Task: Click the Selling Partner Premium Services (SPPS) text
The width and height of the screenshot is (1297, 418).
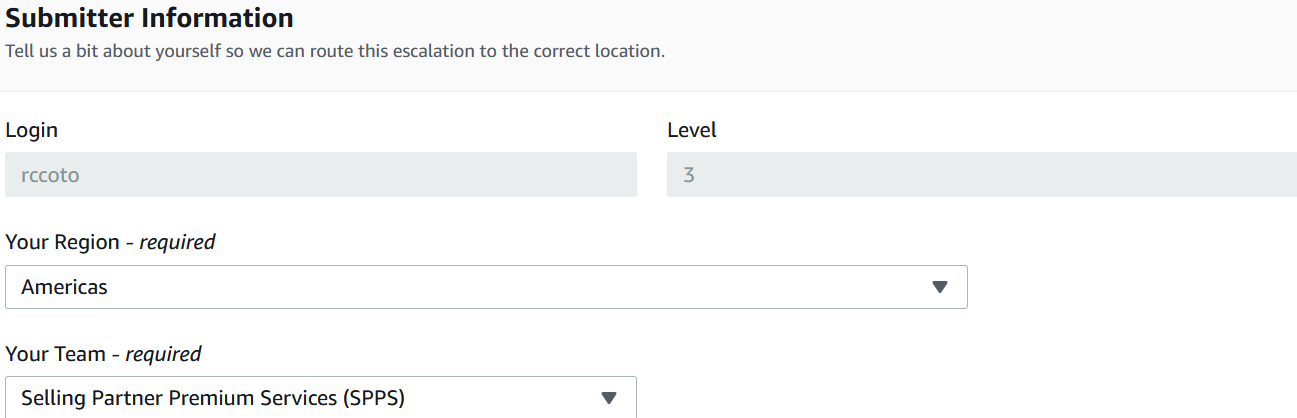Action: 213,398
